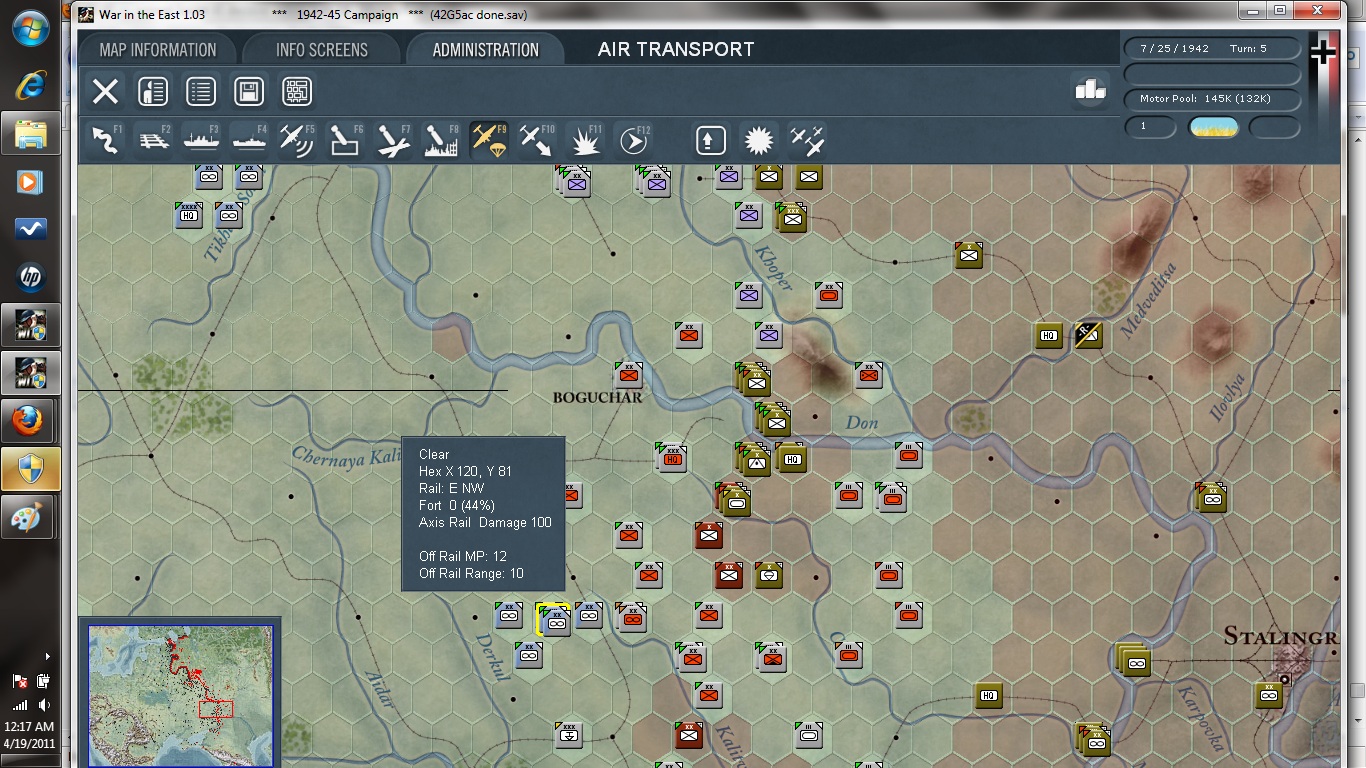The height and width of the screenshot is (768, 1366).
Task: Click the "Don" river label
Action: 862,423
